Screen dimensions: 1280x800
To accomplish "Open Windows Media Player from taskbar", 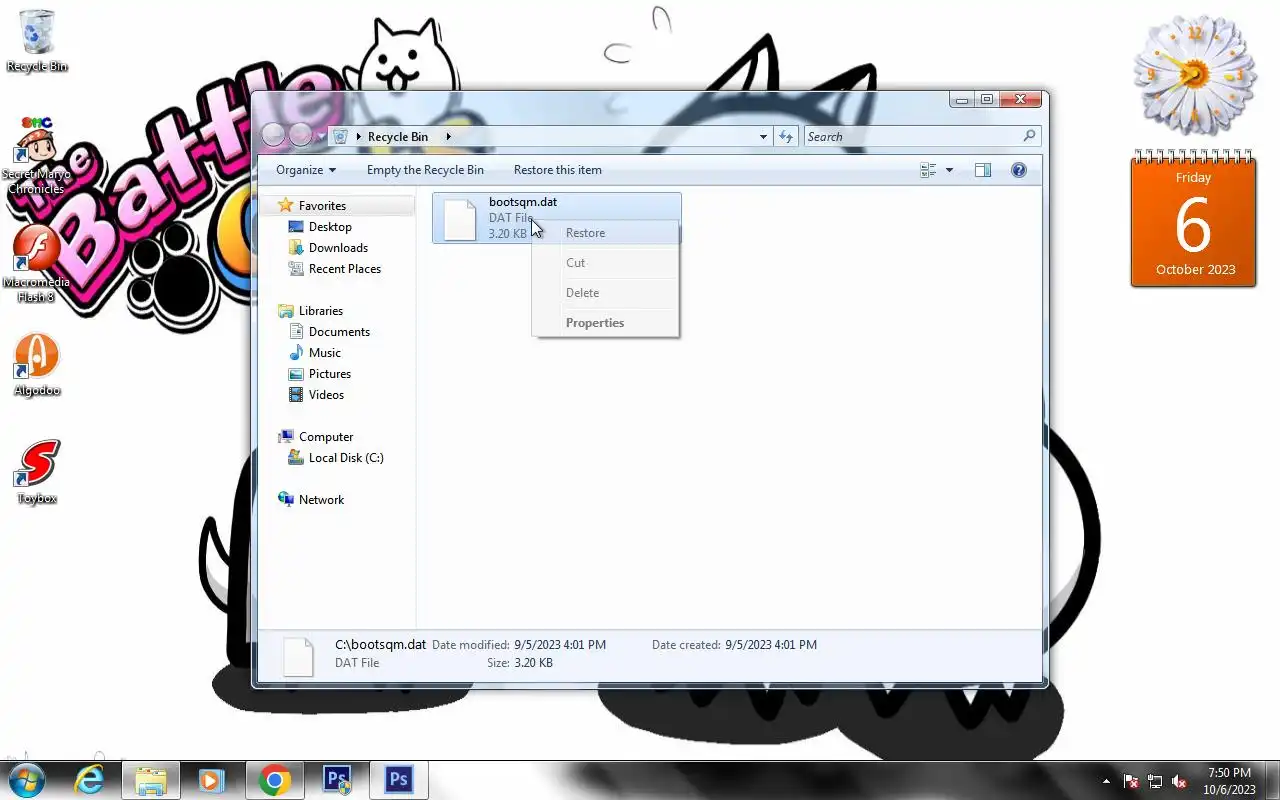I will (x=211, y=780).
